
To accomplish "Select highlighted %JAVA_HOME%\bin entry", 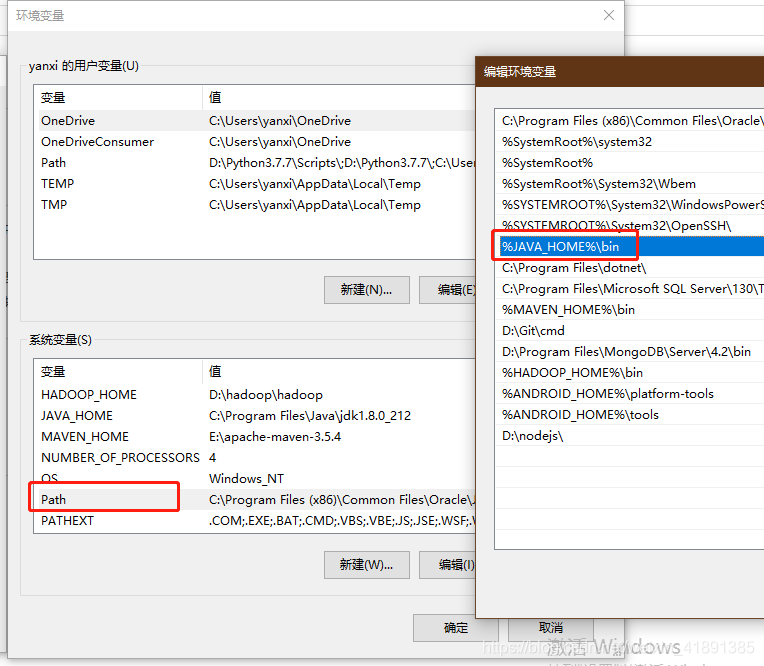I will pos(630,247).
